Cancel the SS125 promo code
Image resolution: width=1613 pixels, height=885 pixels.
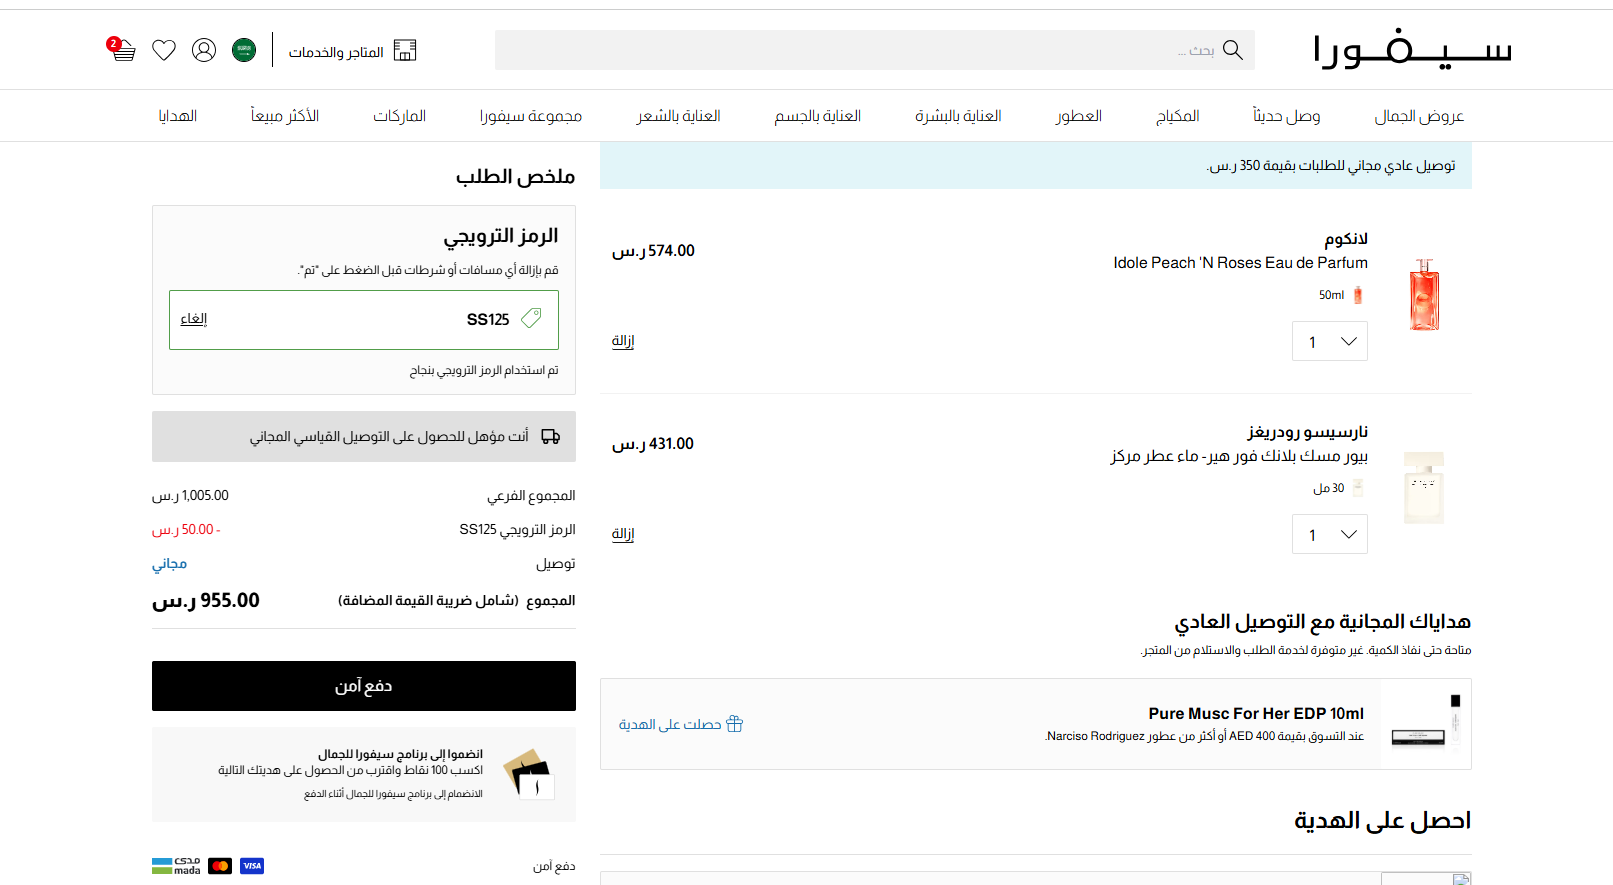[x=194, y=319]
